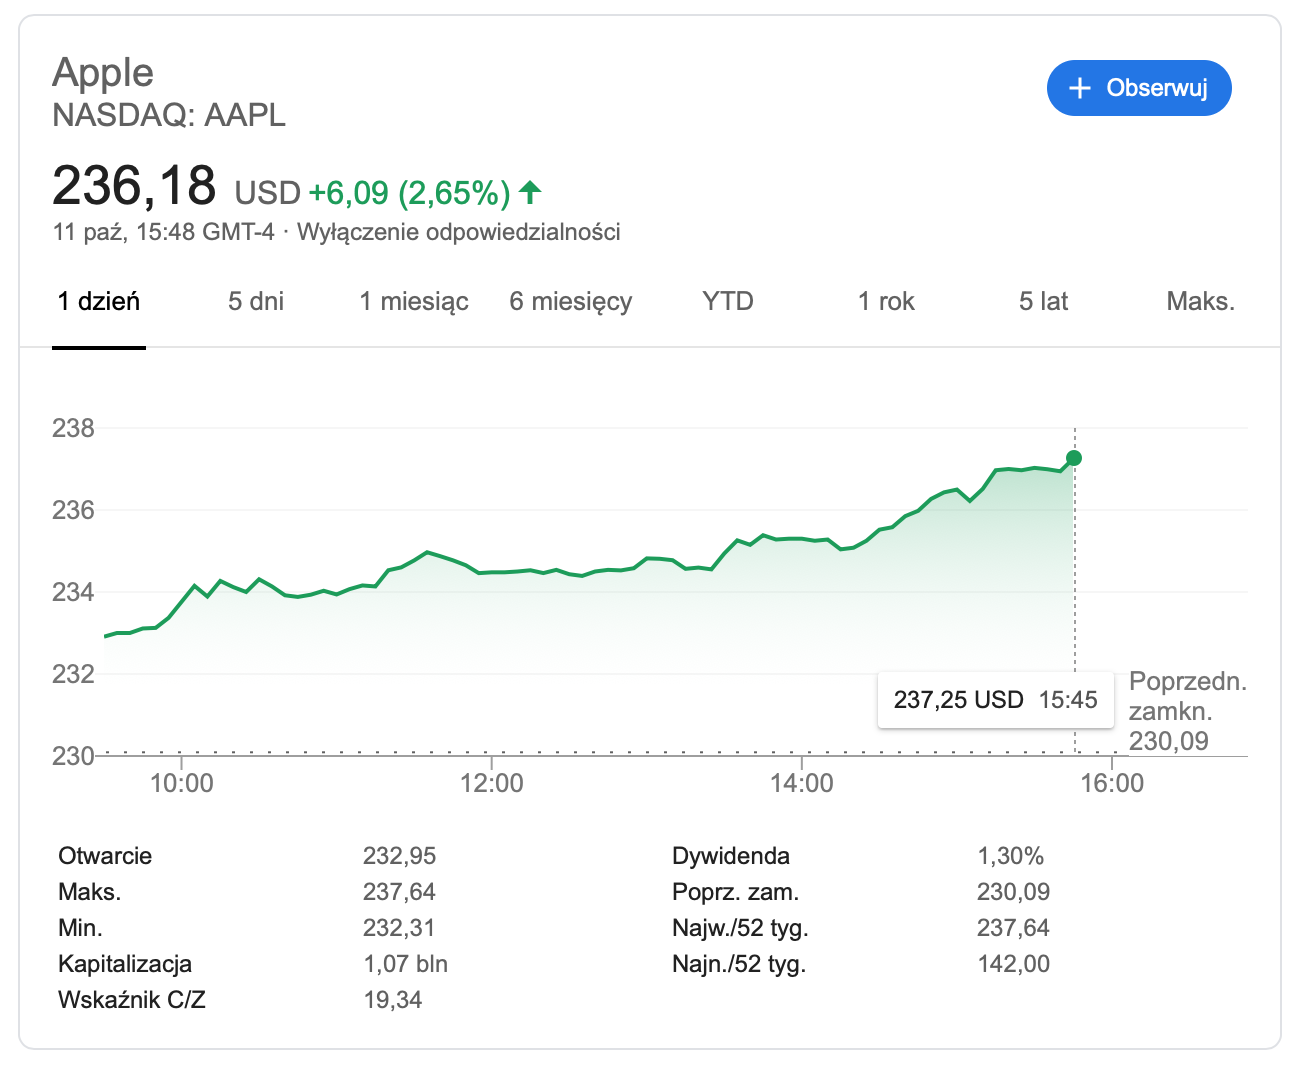Select the 1 dzień tab
The height and width of the screenshot is (1066, 1297).
(99, 301)
